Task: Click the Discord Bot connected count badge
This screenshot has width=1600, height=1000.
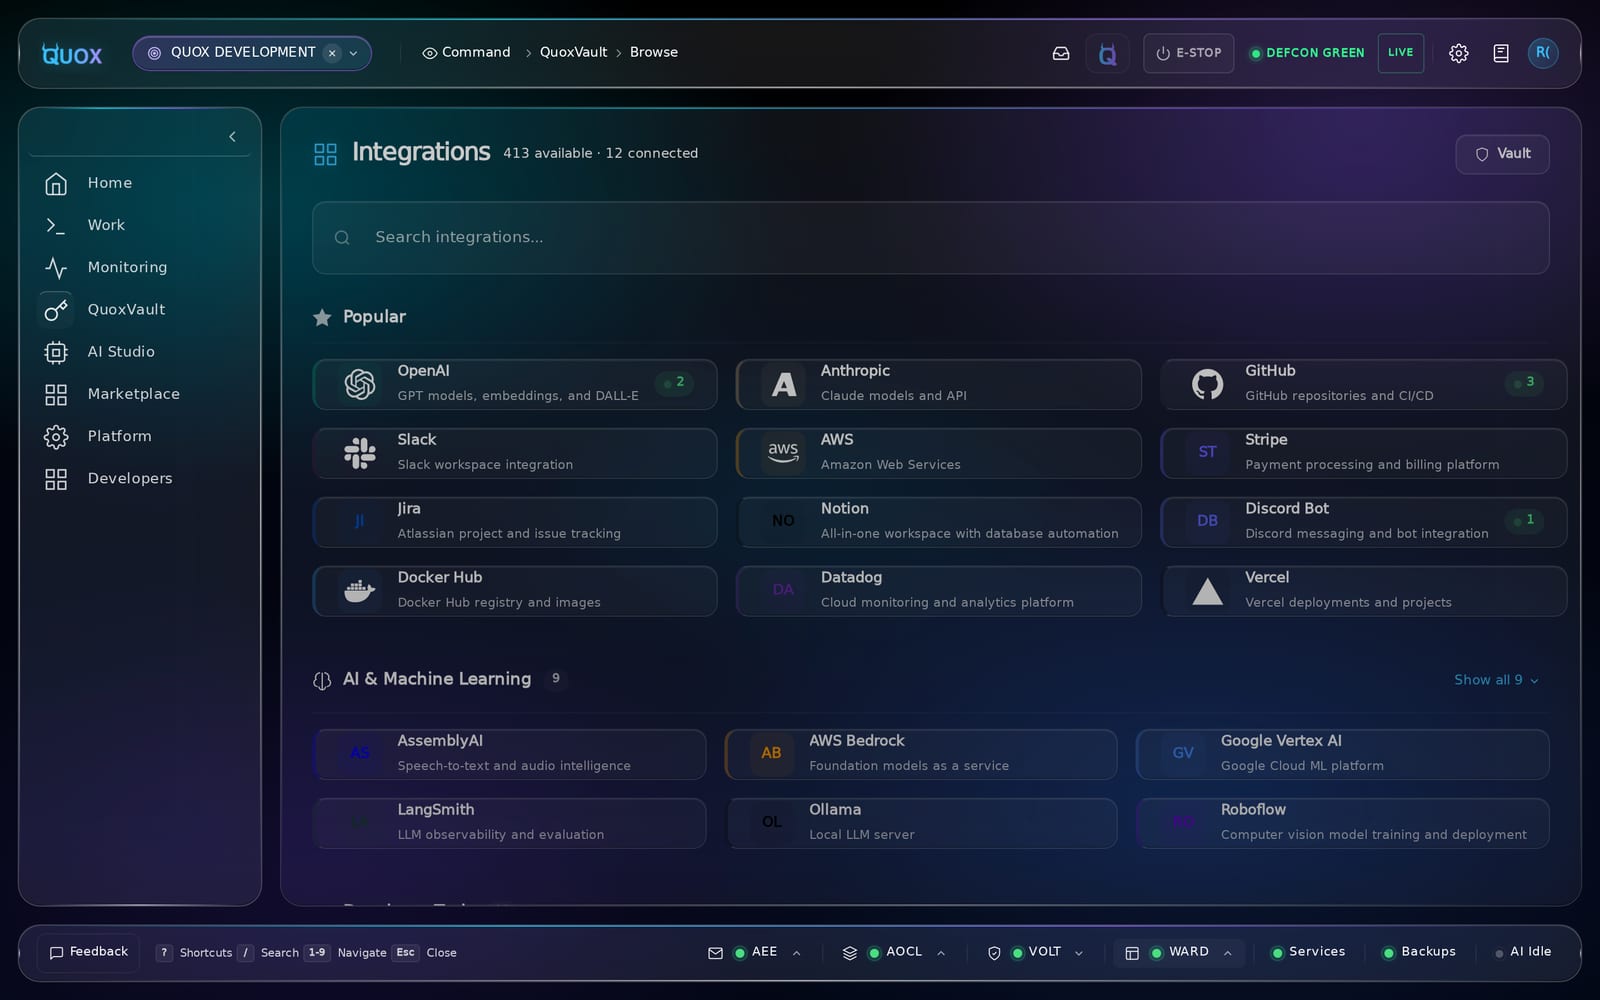Action: (x=1525, y=521)
